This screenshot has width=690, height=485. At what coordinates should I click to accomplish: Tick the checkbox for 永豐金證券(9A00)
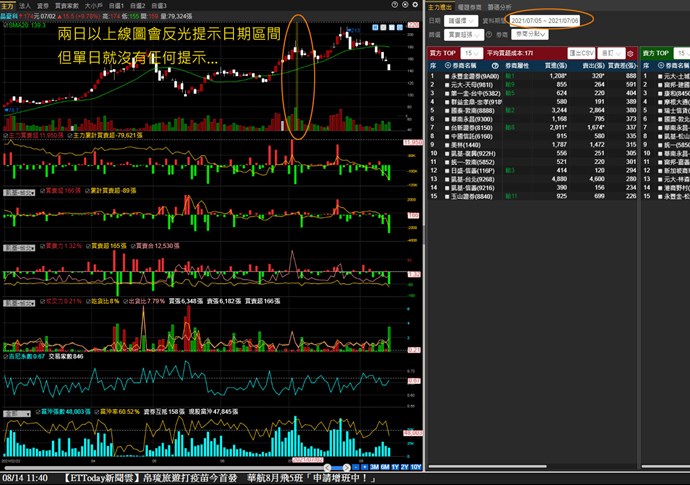445,75
